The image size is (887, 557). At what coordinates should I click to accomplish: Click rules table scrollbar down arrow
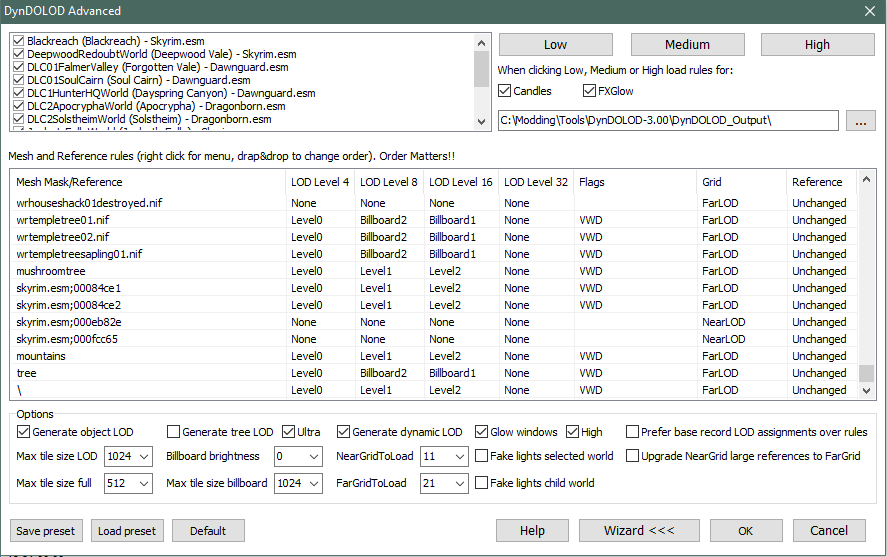tap(866, 391)
